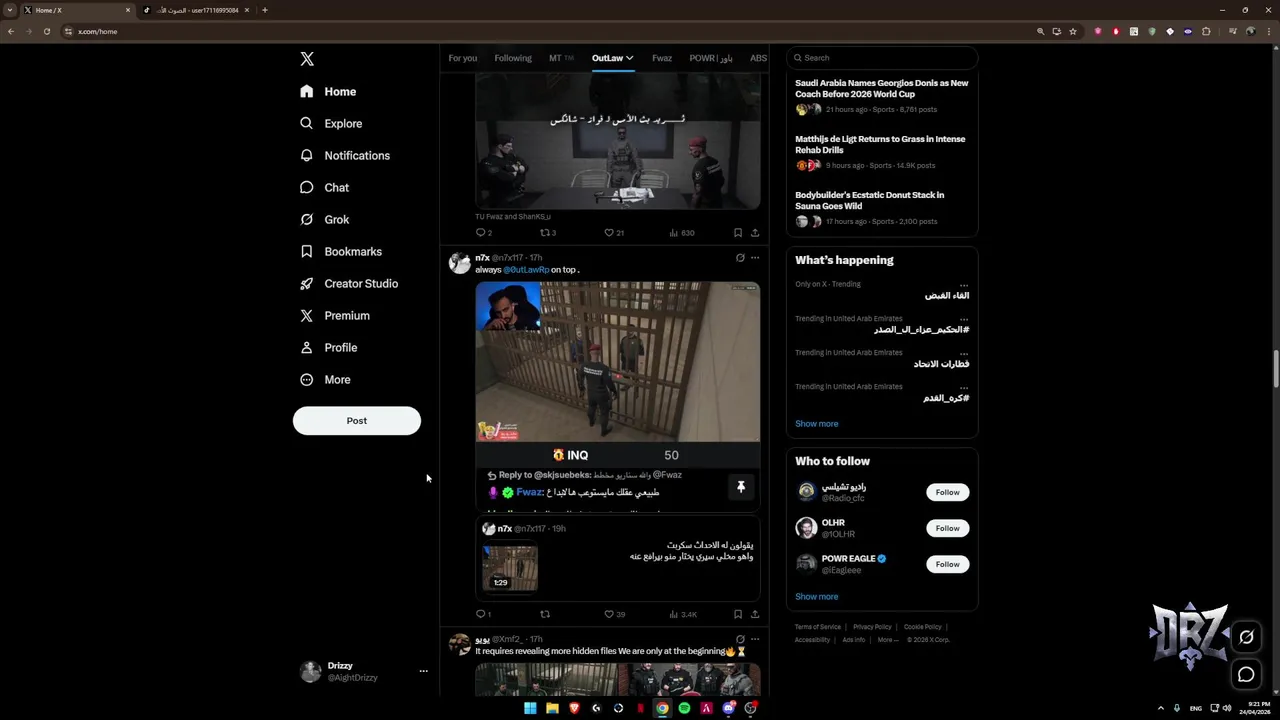View analytics showing 3.4K views

click(x=683, y=614)
